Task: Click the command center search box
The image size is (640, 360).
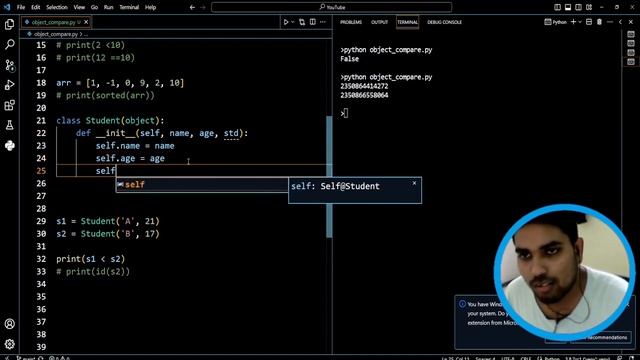Action: point(331,7)
